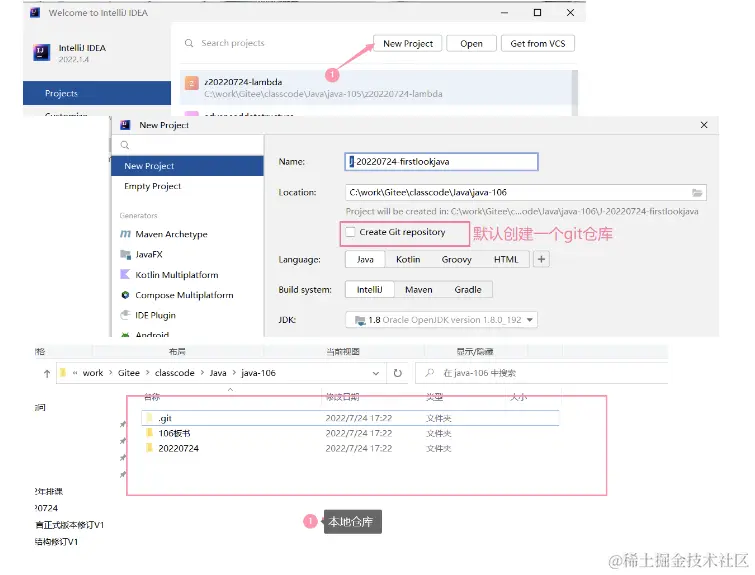This screenshot has height=575, width=755.
Task: Open recent project z20220724-lambda
Action: pyautogui.click(x=376, y=88)
